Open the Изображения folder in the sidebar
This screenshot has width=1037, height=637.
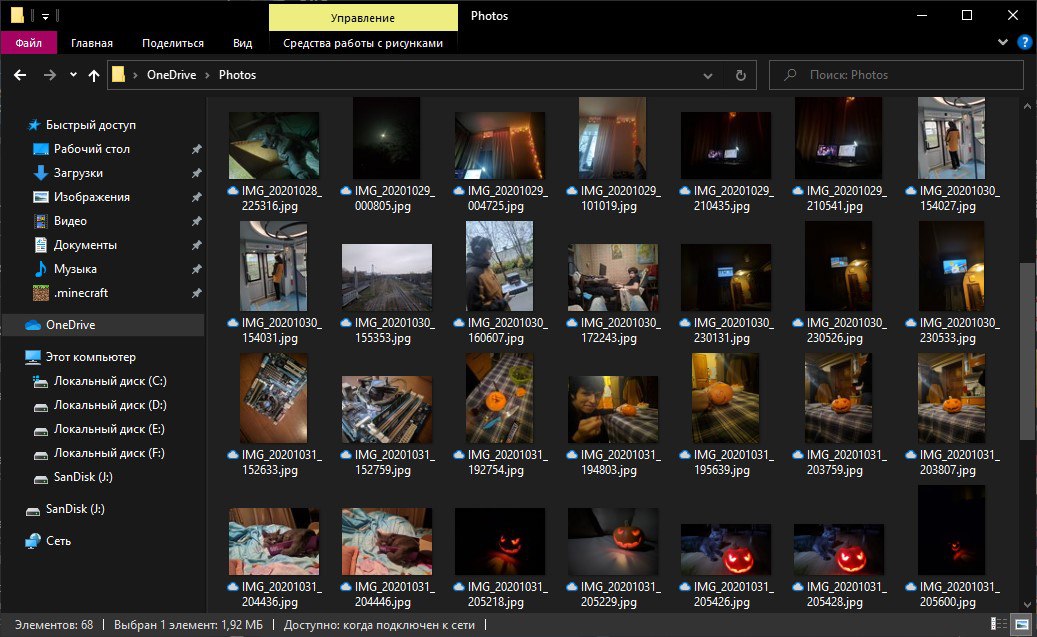coord(91,197)
